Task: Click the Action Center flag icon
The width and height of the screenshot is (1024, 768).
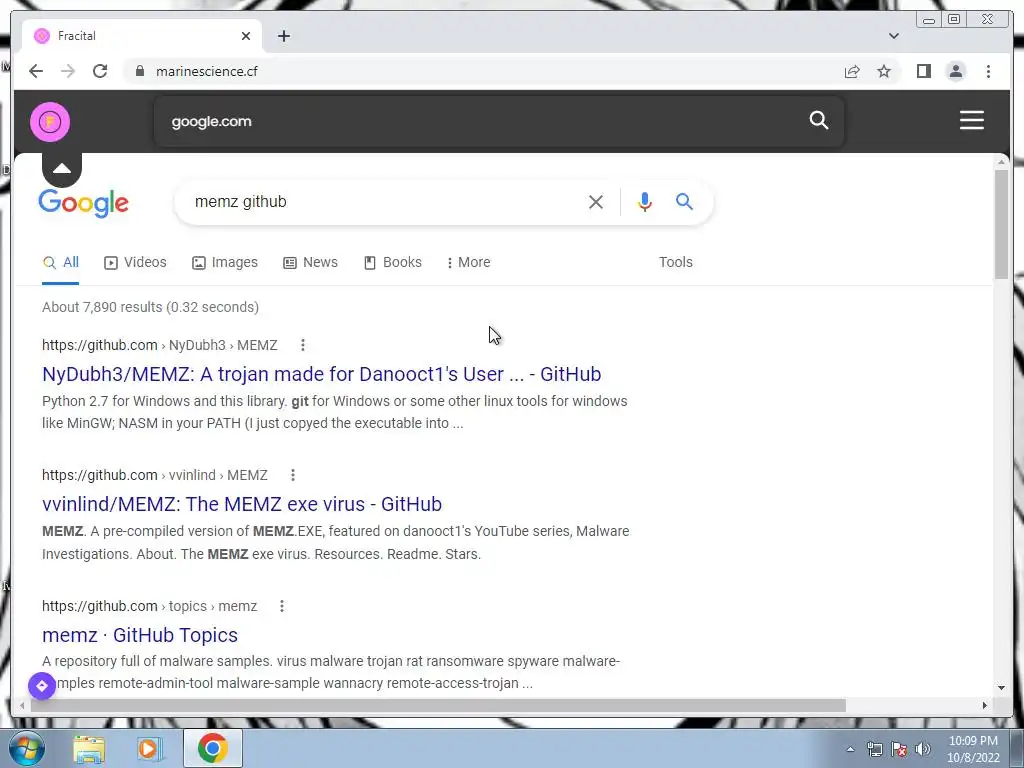Action: click(x=899, y=749)
